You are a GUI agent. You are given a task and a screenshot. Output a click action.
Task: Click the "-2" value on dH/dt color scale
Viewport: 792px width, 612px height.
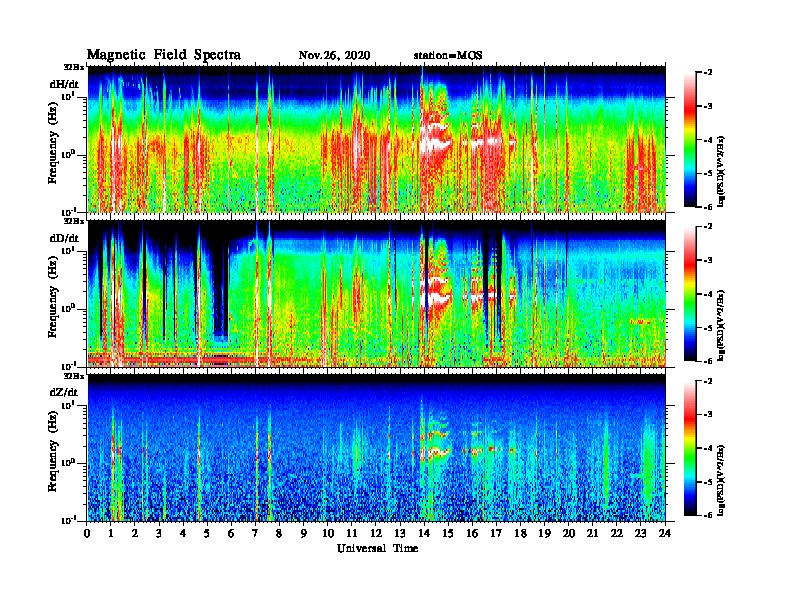tap(708, 73)
